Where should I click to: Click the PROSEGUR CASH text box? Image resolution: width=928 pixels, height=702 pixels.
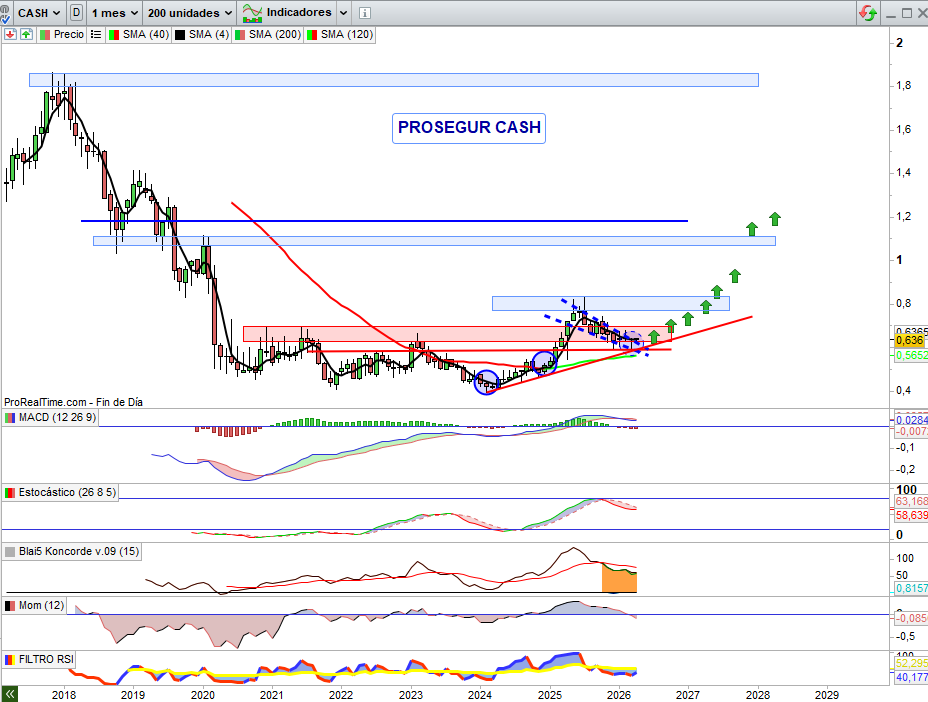pos(469,128)
